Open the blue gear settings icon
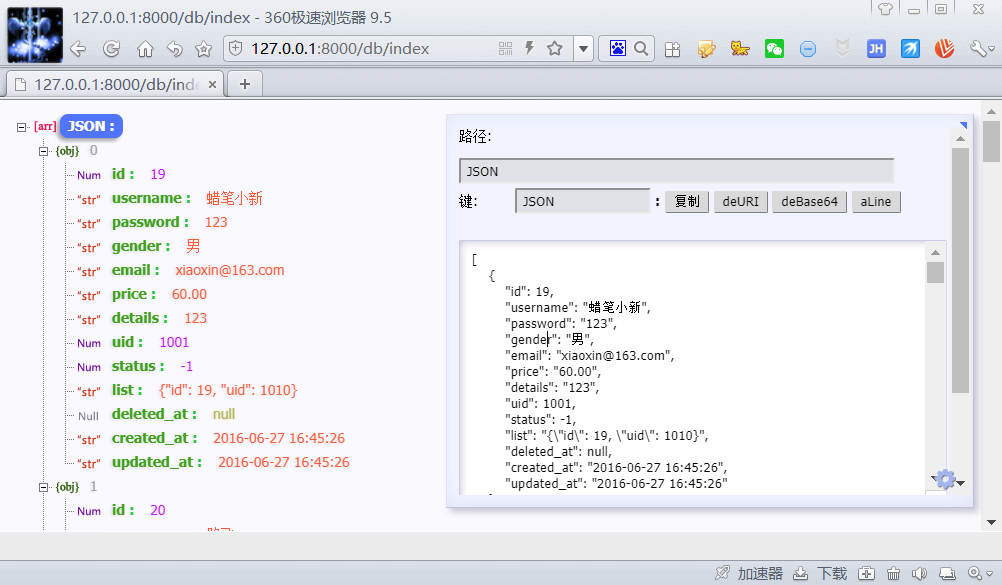This screenshot has height=585, width=1002. pos(945,479)
